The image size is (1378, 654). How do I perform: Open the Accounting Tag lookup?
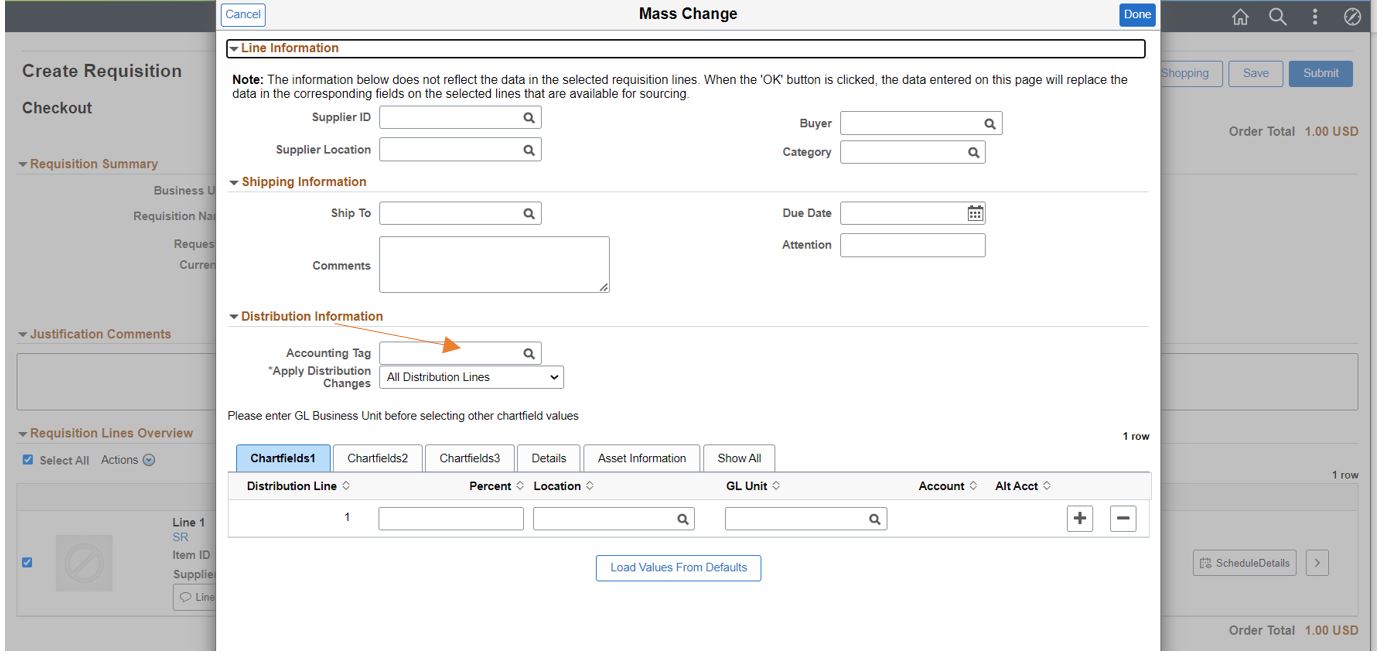click(530, 352)
